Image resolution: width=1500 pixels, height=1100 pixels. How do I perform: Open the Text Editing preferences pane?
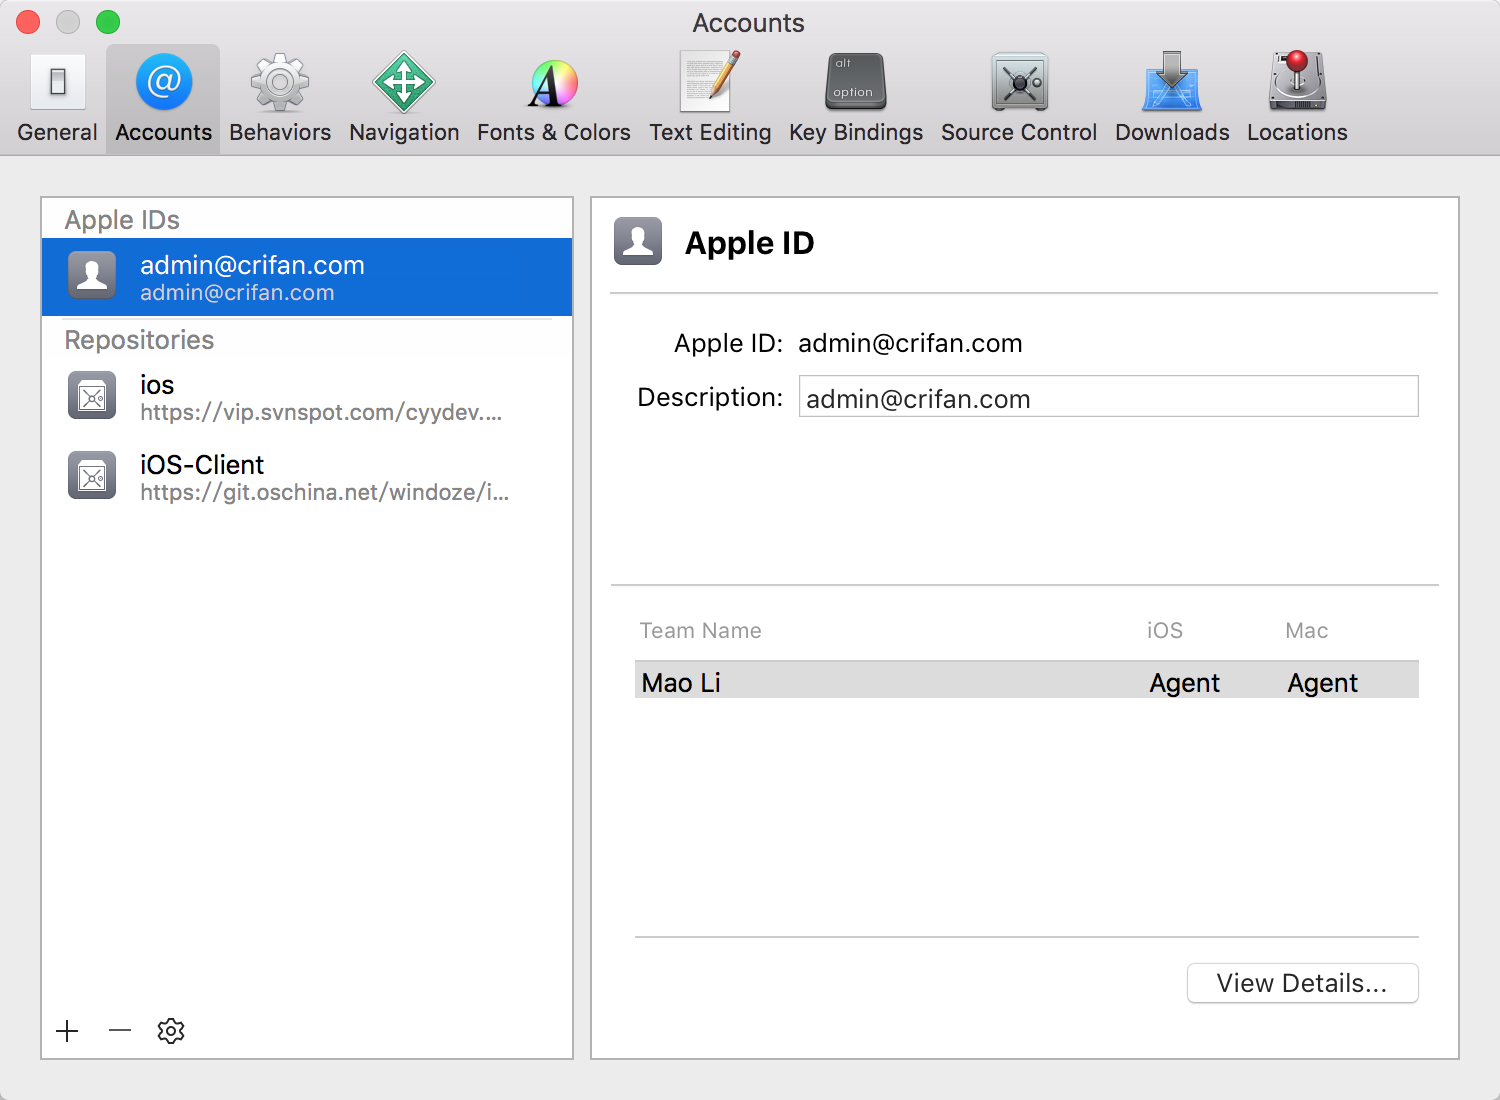pos(710,98)
